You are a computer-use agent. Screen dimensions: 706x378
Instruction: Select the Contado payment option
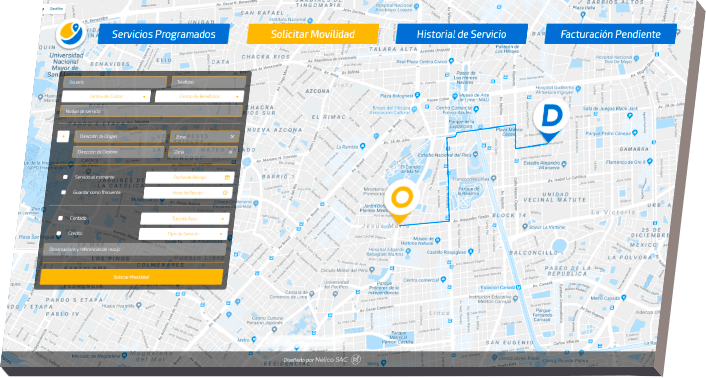(x=60, y=218)
